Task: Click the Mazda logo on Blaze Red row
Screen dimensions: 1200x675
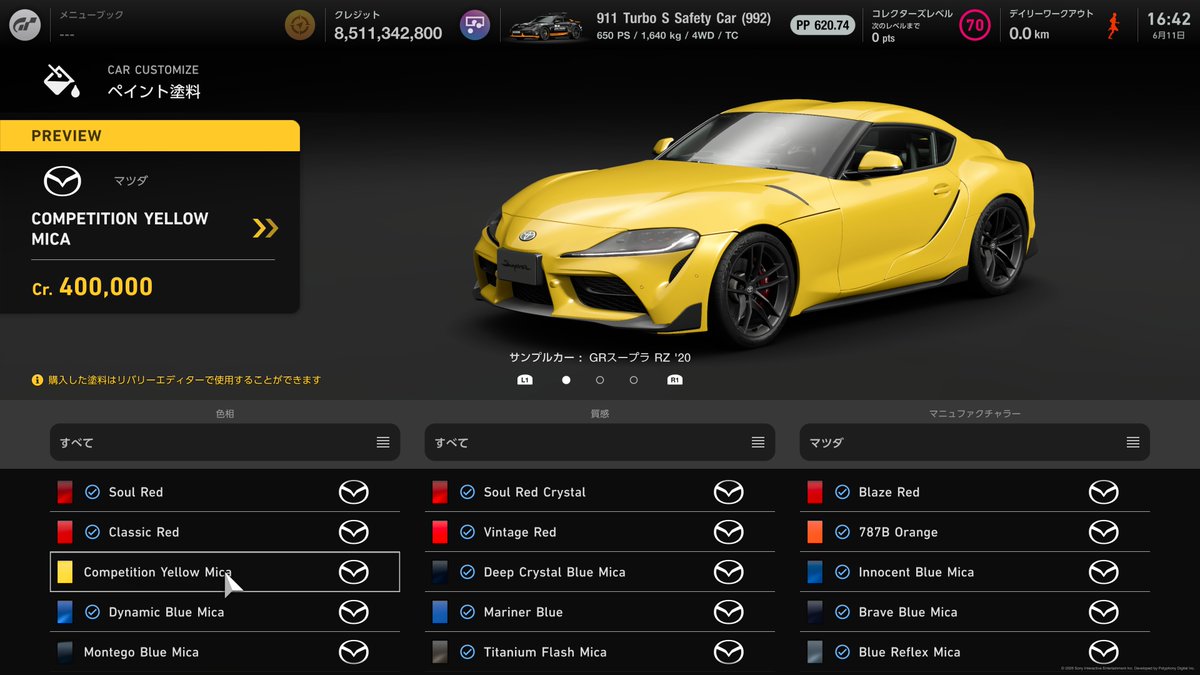Action: 1103,492
